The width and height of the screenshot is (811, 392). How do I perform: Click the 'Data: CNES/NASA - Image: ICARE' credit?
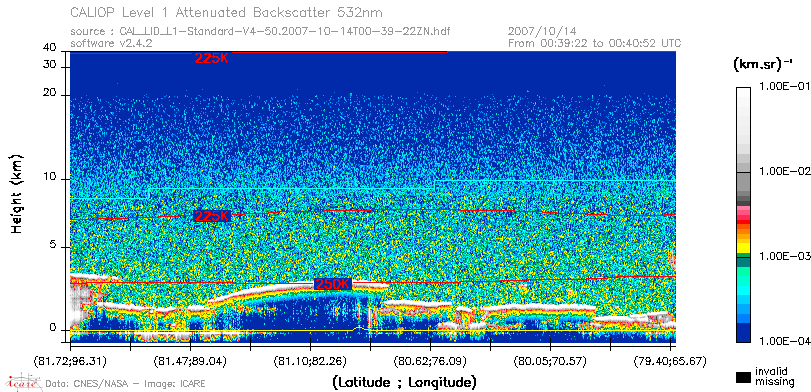pyautogui.click(x=125, y=384)
